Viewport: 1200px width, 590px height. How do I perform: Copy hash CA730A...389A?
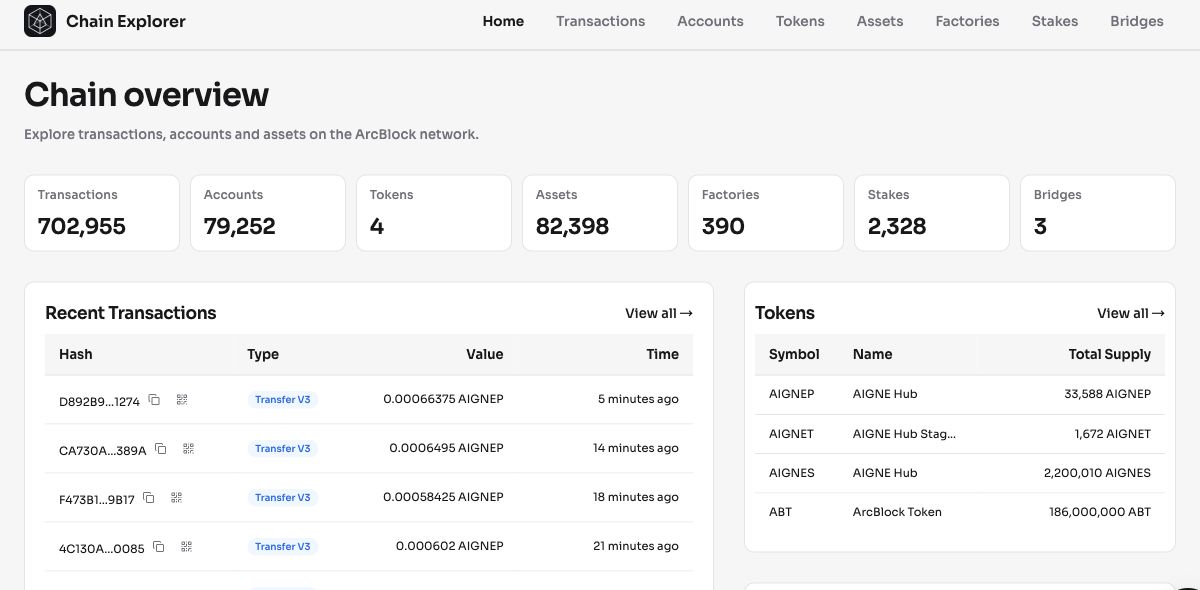[x=160, y=448]
